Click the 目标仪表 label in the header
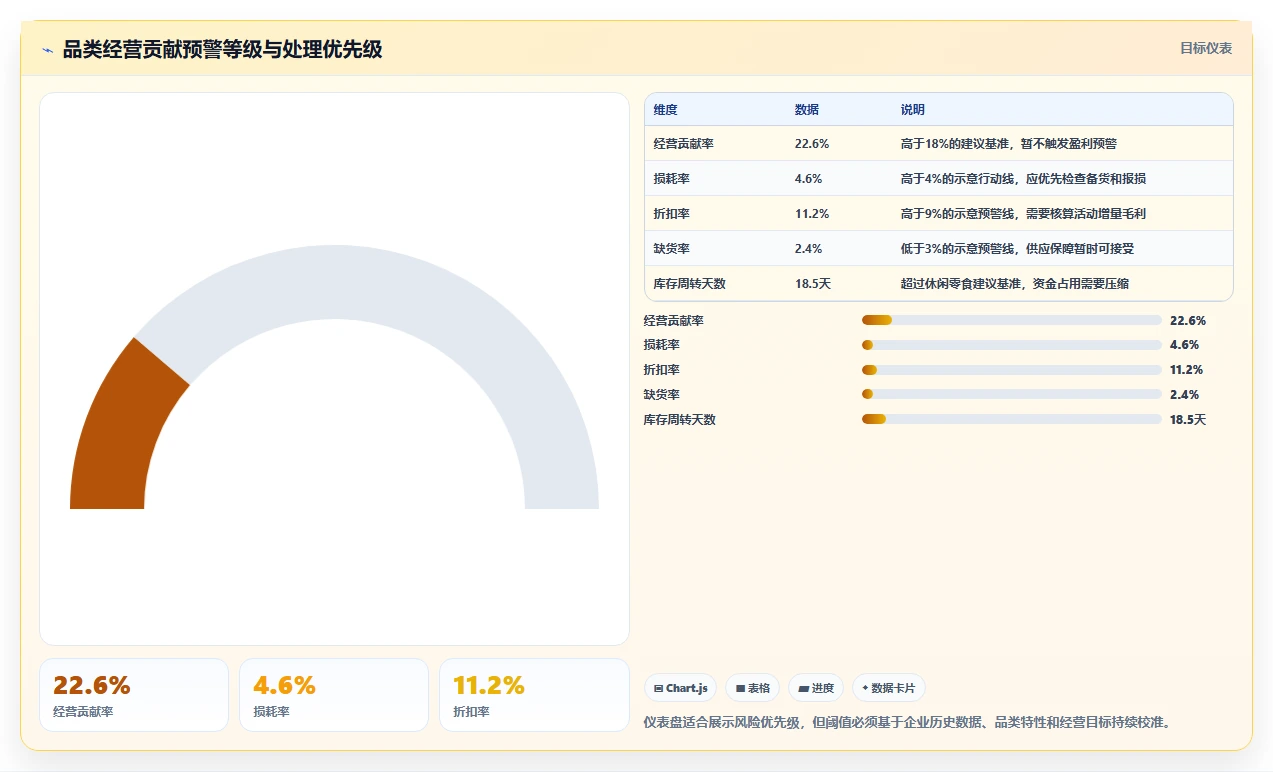The height and width of the screenshot is (772, 1273). (x=1206, y=48)
